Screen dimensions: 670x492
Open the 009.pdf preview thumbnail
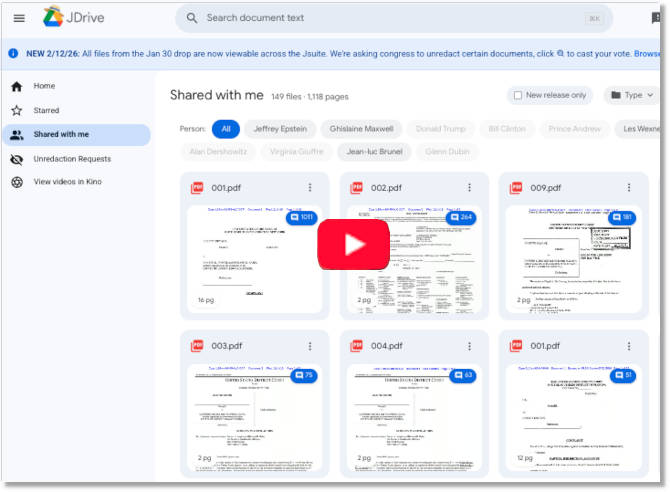click(574, 259)
